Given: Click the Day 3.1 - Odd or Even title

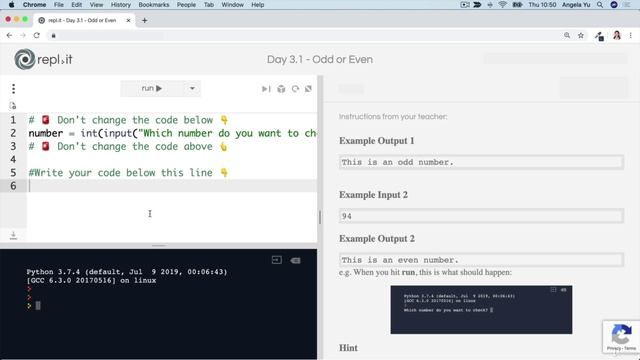Looking at the screenshot, I should [x=320, y=60].
